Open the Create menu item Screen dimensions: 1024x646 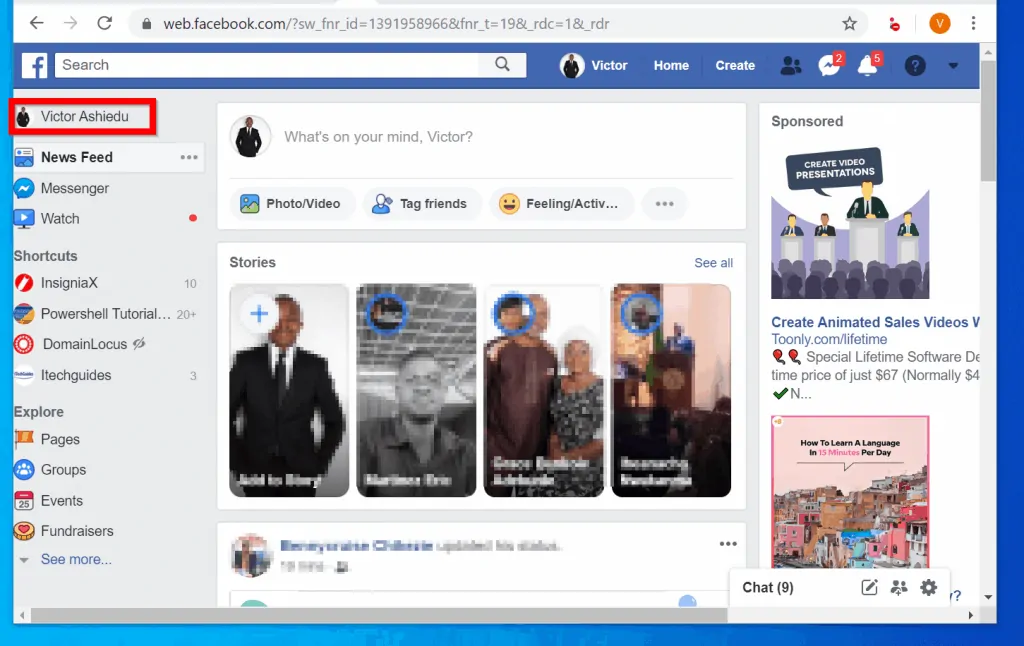click(x=735, y=65)
